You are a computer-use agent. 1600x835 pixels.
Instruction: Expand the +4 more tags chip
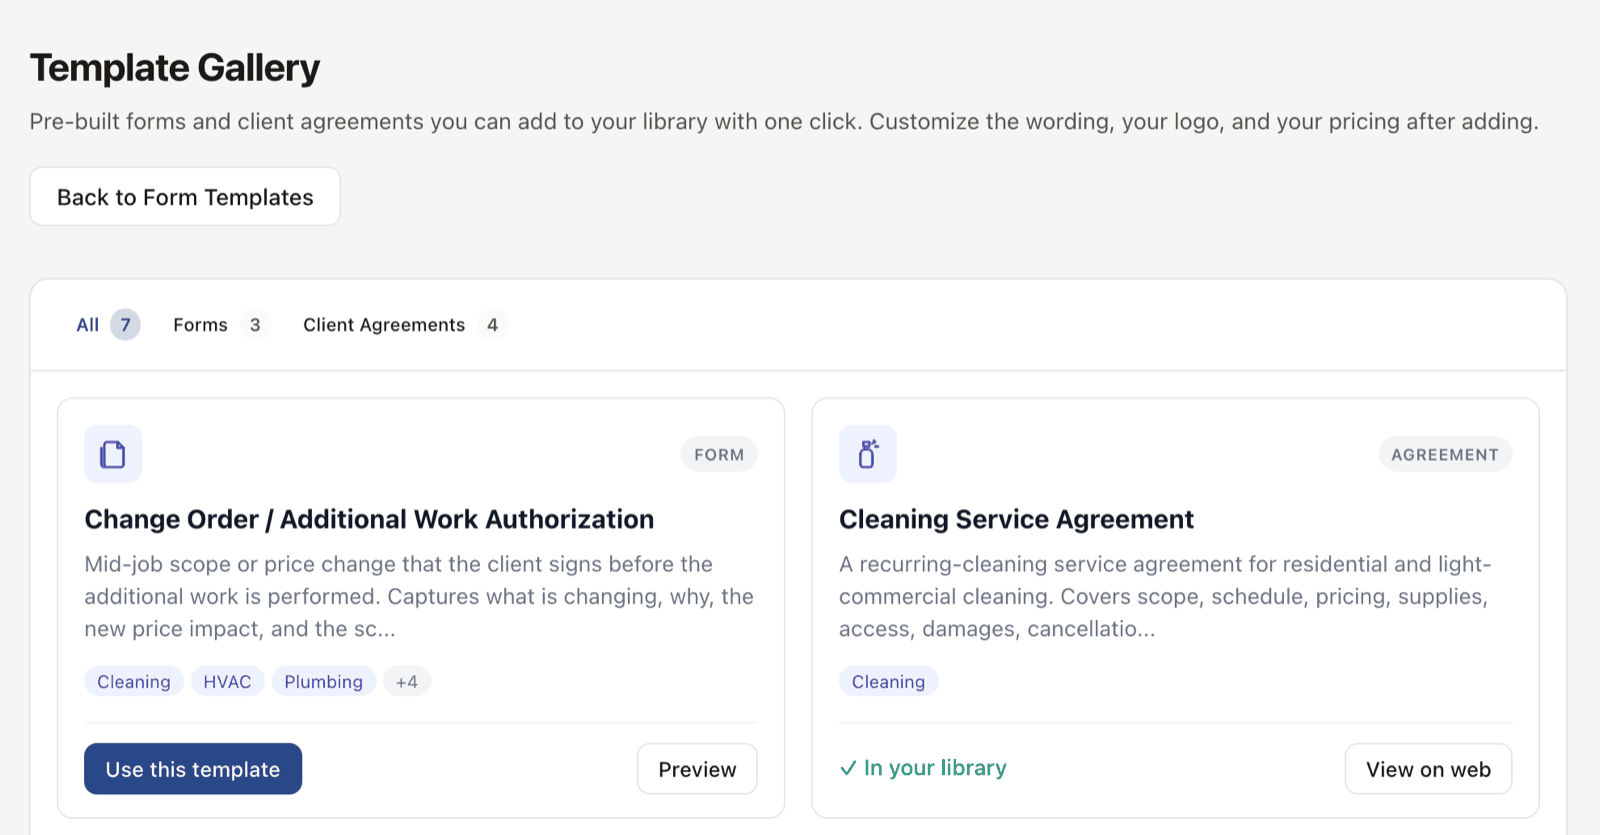click(x=407, y=682)
